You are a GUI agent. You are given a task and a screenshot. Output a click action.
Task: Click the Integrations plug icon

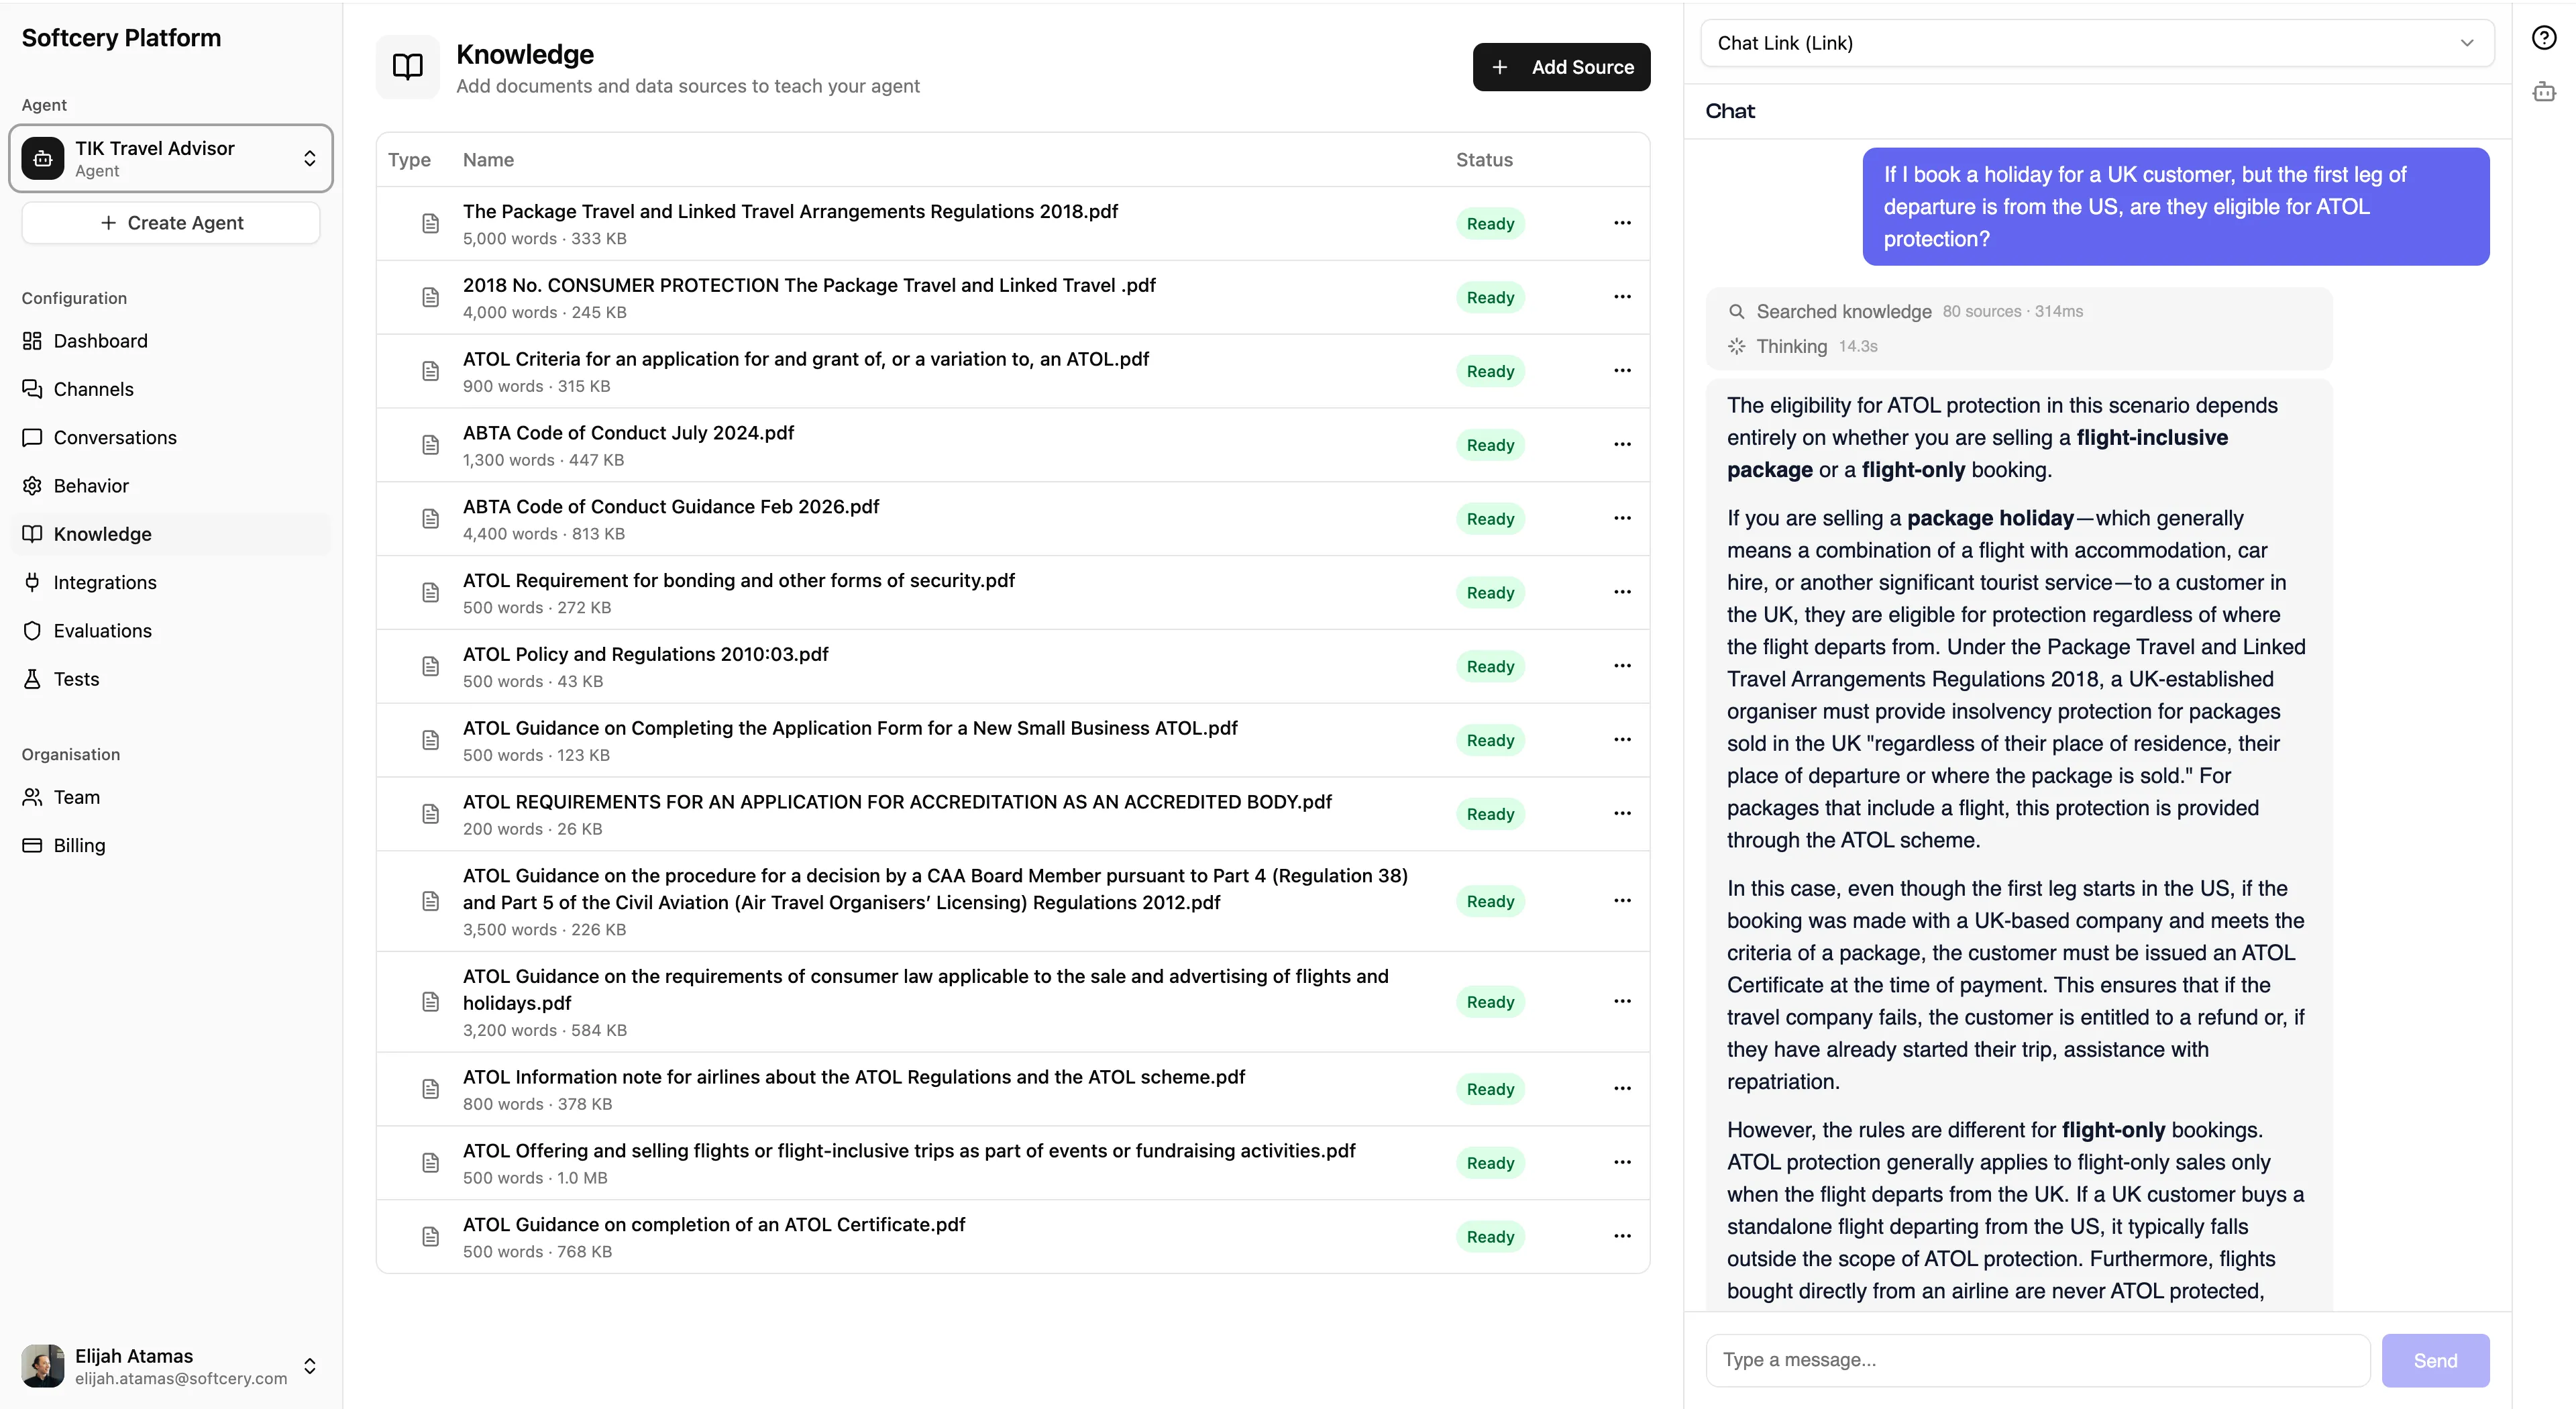(x=32, y=582)
